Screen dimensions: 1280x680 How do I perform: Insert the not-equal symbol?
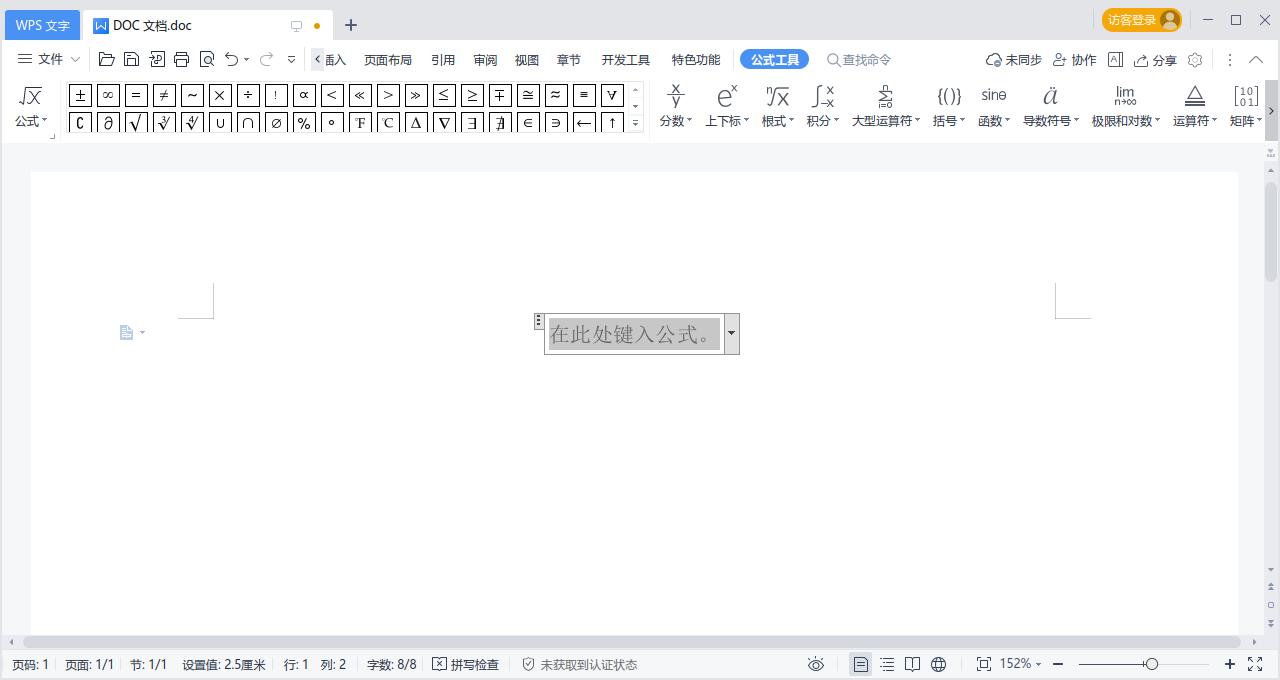tap(163, 95)
